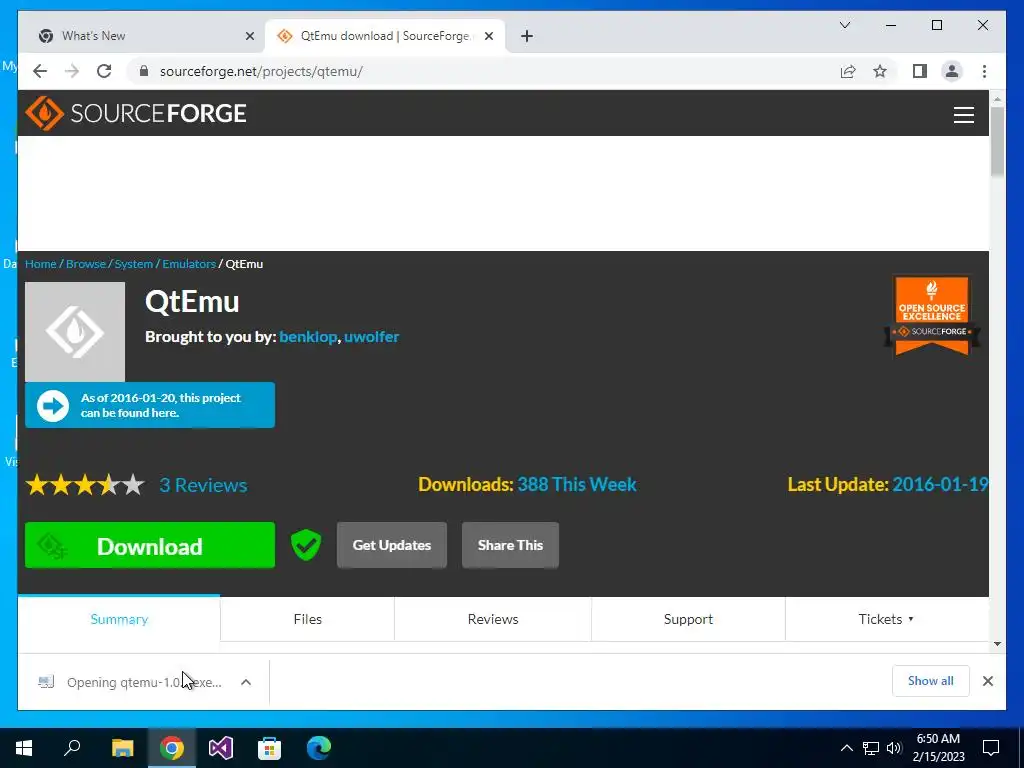Open author benklop profile link
This screenshot has height=768, width=1024.
pos(308,337)
